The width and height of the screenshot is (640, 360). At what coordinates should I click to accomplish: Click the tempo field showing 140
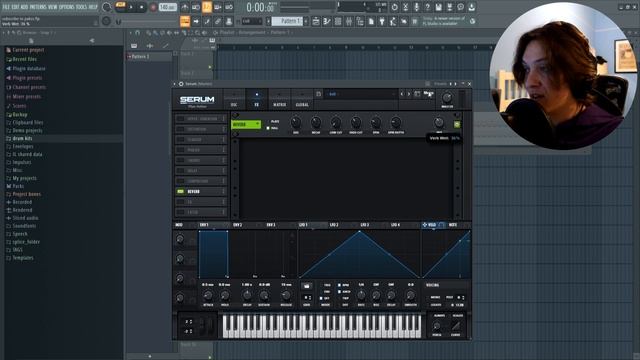pyautogui.click(x=167, y=7)
